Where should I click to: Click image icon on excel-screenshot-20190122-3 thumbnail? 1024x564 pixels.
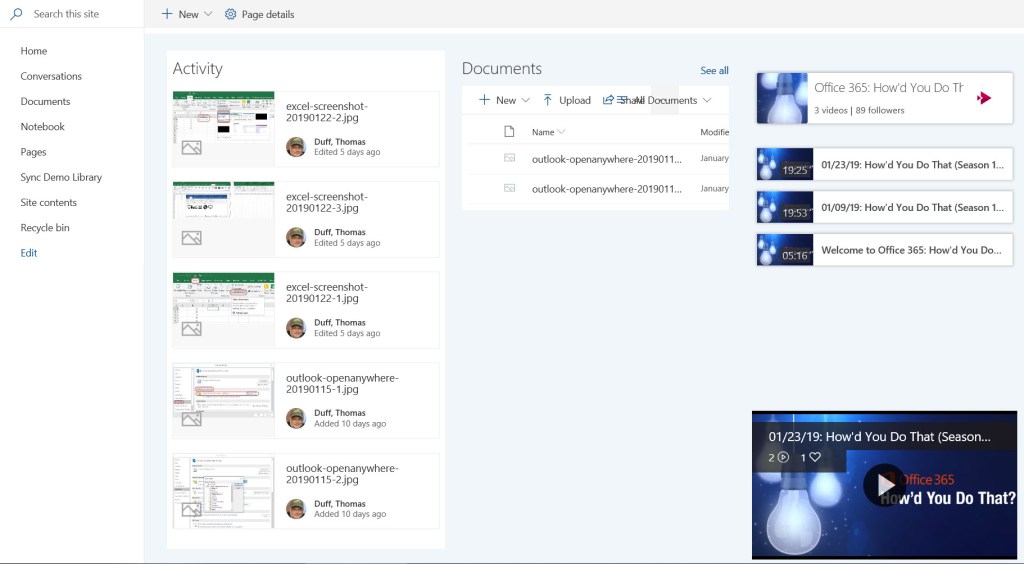pos(191,238)
